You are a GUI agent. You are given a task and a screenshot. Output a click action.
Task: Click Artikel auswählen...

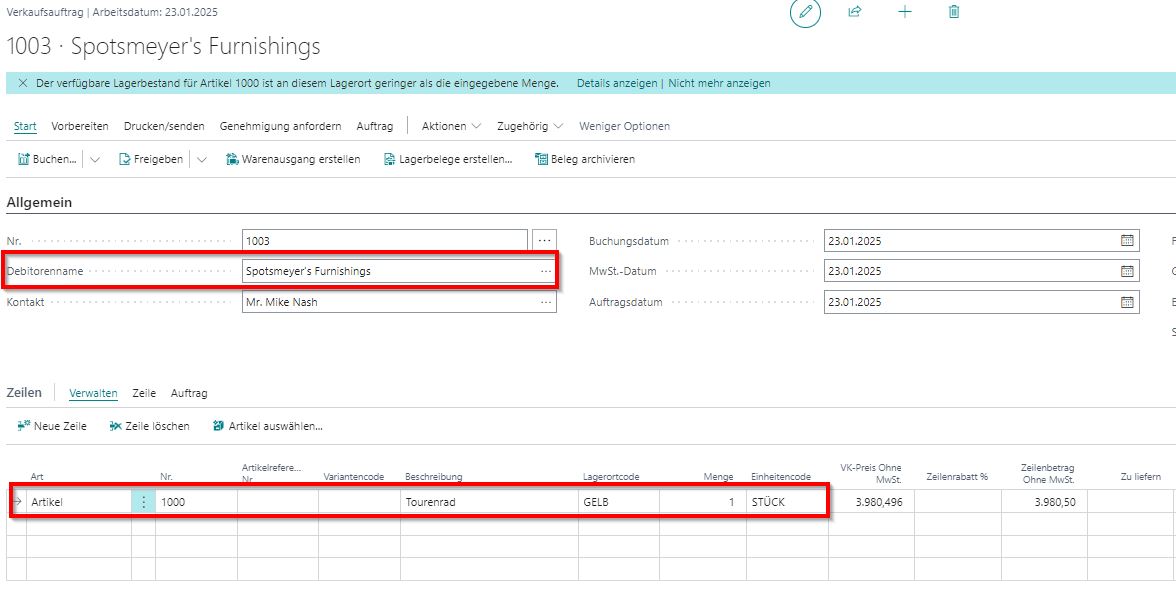[x=268, y=426]
